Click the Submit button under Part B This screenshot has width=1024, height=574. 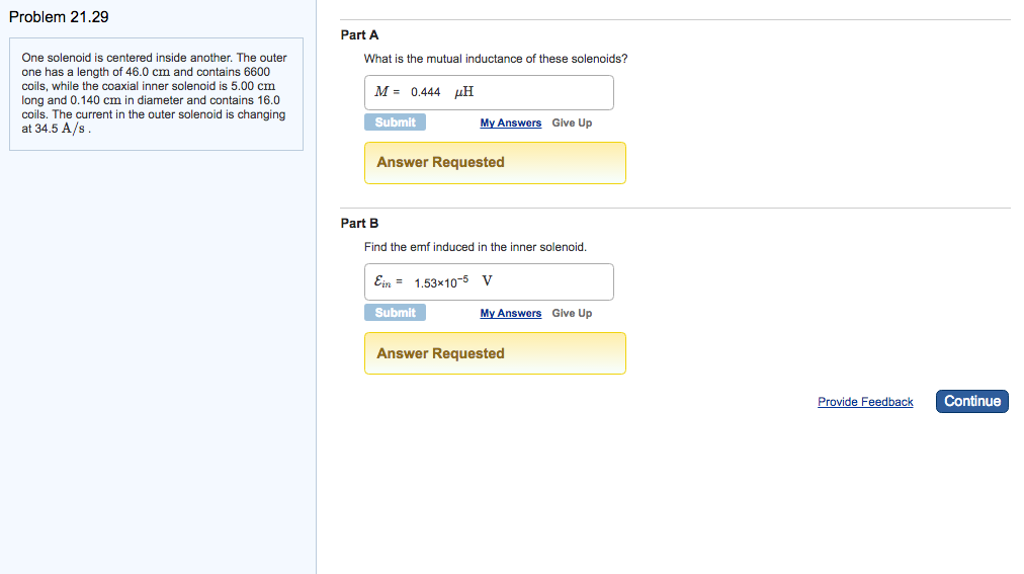click(x=395, y=313)
